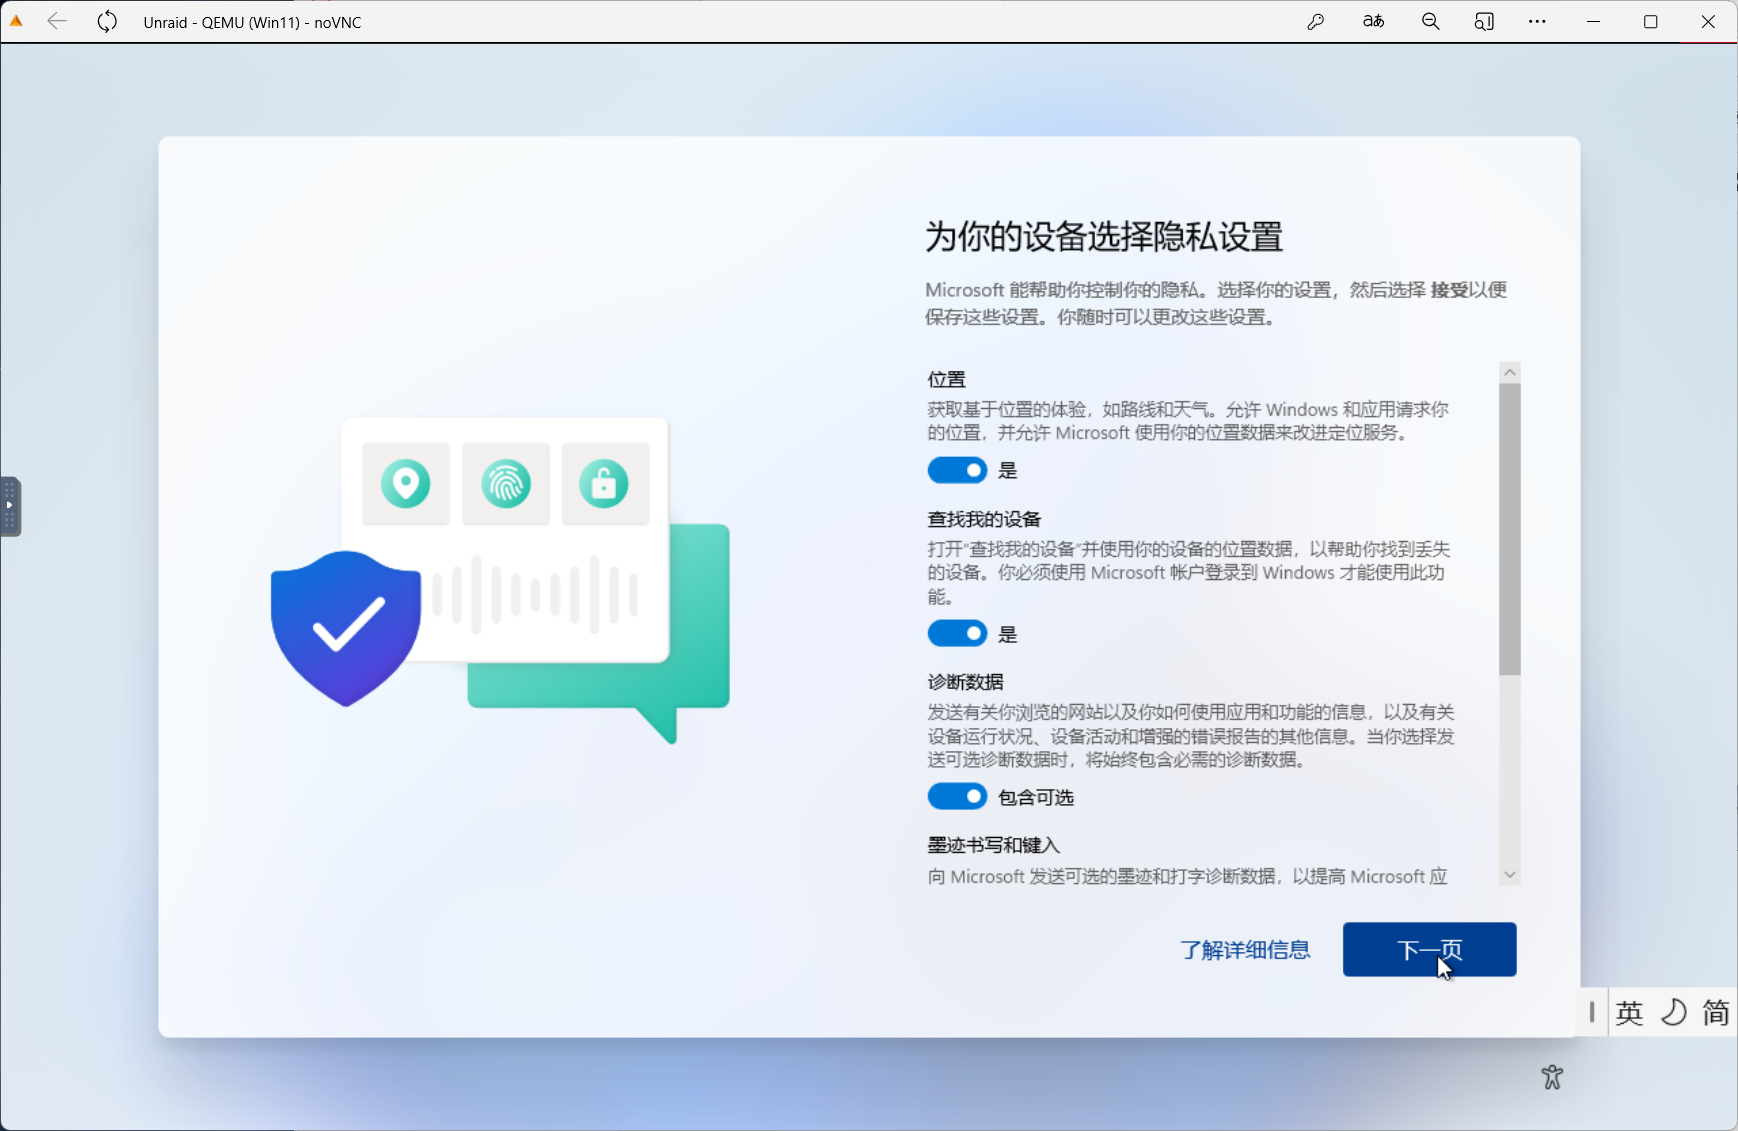Click the browser back arrow
1738x1131 pixels.
57,22
